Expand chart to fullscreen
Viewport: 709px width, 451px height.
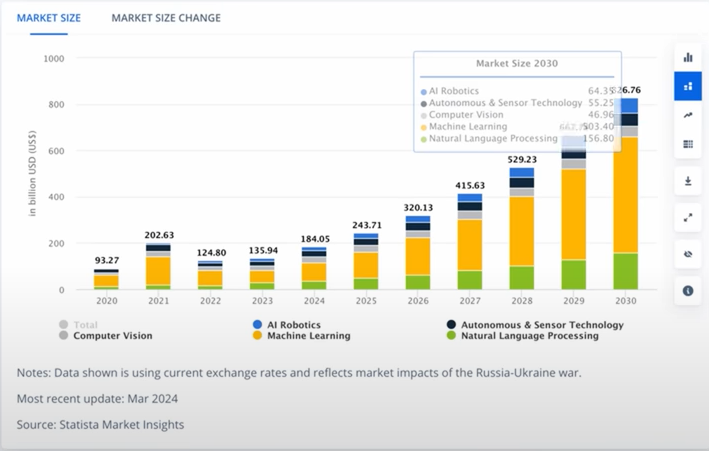688,217
